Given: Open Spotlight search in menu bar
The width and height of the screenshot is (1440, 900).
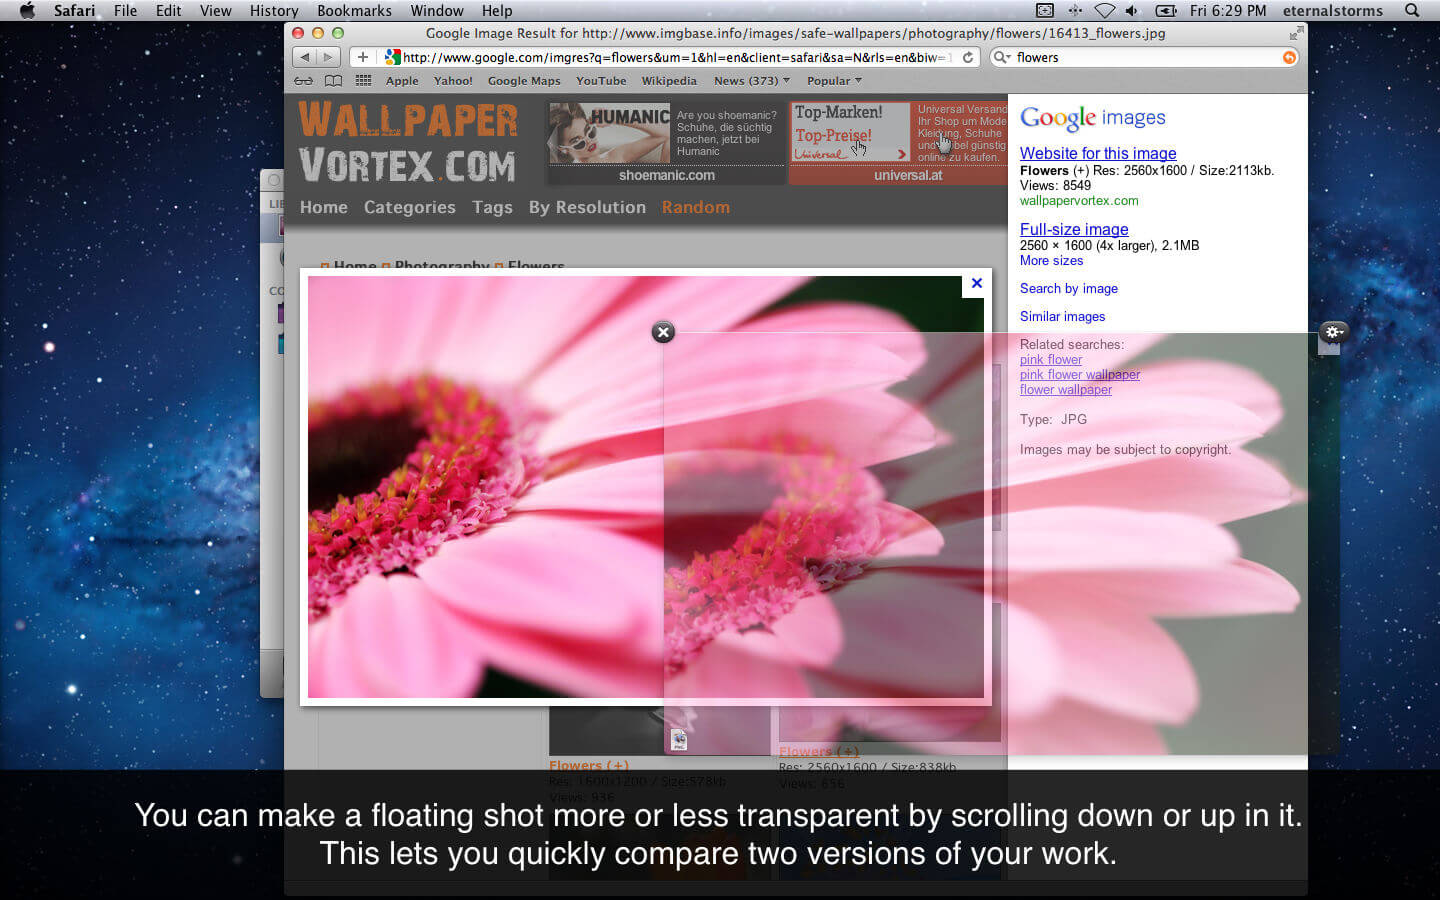Looking at the screenshot, I should [x=1412, y=11].
